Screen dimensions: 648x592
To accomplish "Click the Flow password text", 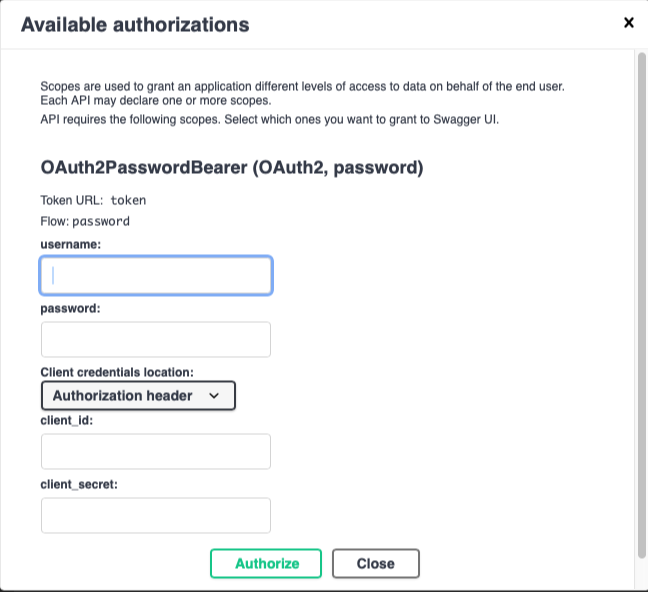I will tap(101, 221).
